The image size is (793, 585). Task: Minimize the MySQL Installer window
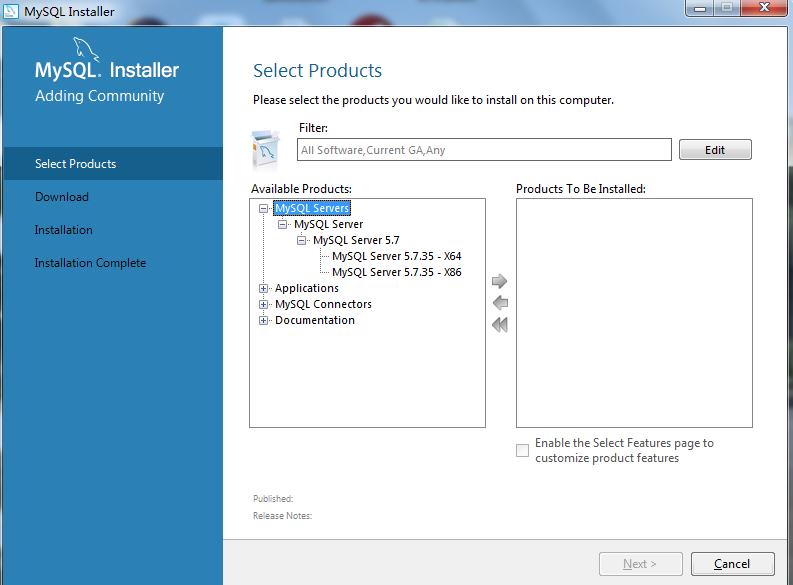point(700,9)
